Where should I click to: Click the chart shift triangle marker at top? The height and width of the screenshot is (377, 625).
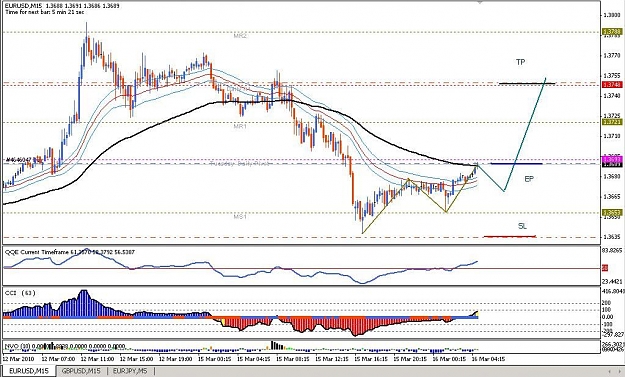[x=480, y=2]
